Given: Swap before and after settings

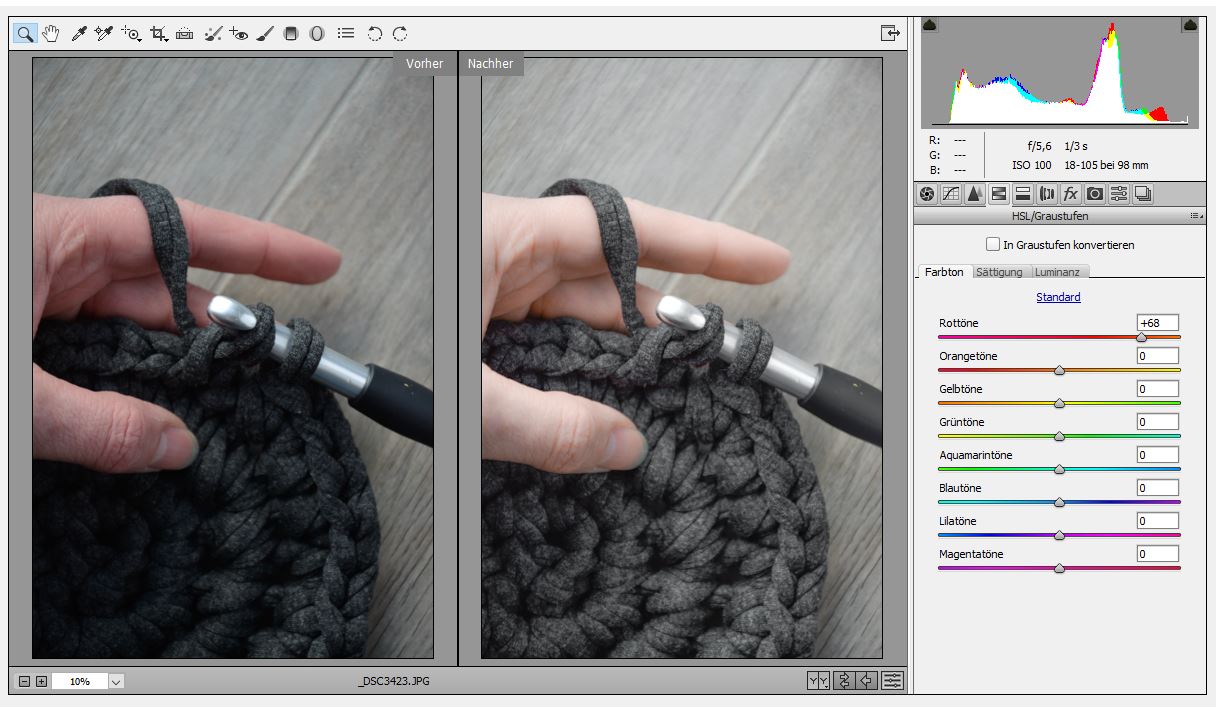Looking at the screenshot, I should click(x=844, y=681).
